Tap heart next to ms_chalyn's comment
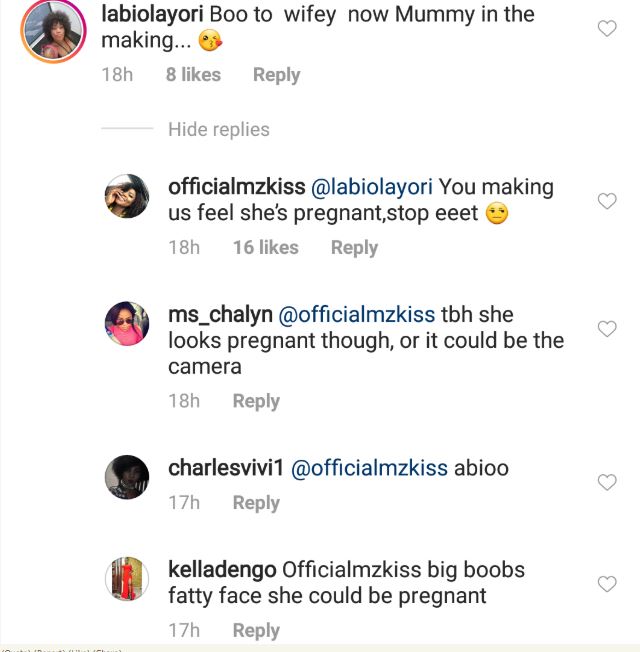The image size is (640, 652). tap(606, 329)
